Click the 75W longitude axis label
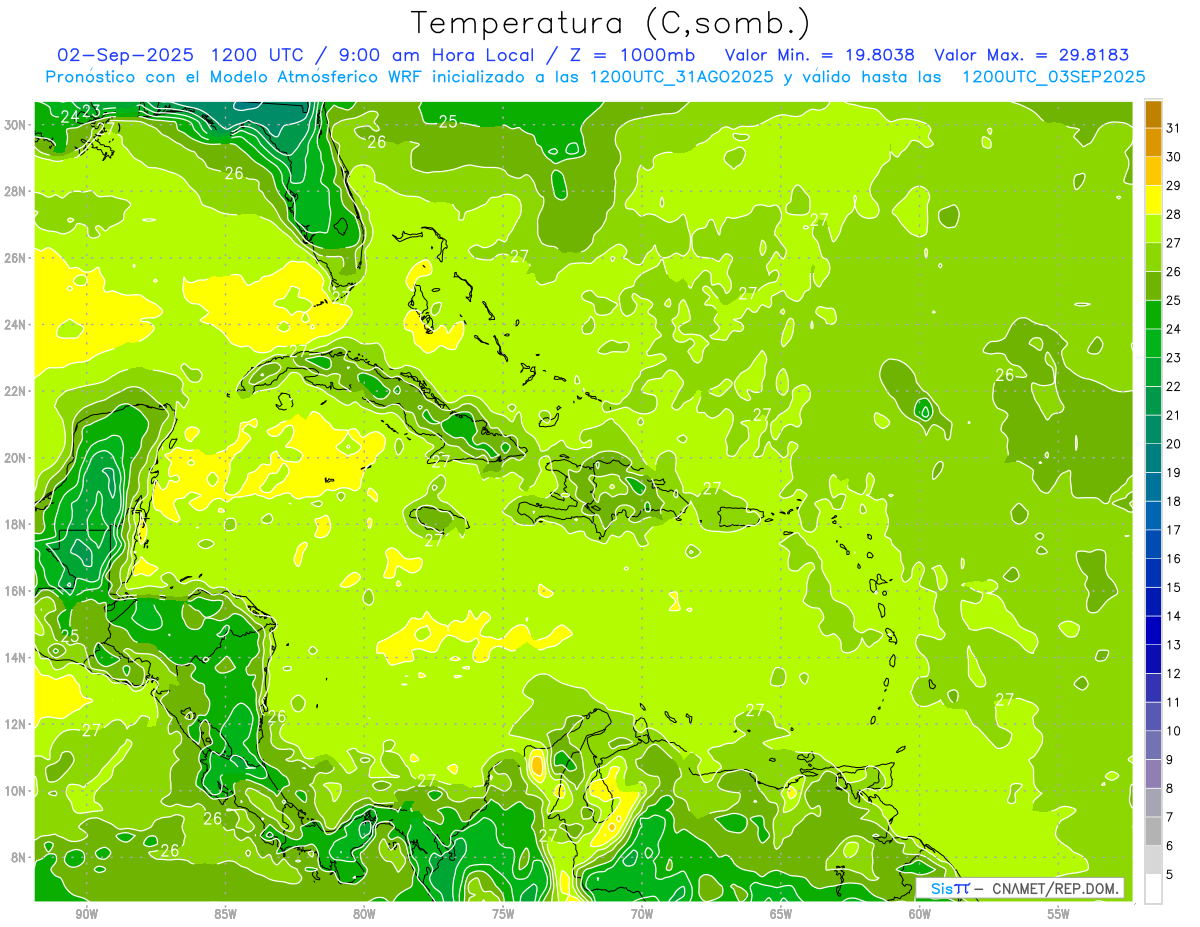Viewport: 1200px width, 927px height. coord(503,914)
